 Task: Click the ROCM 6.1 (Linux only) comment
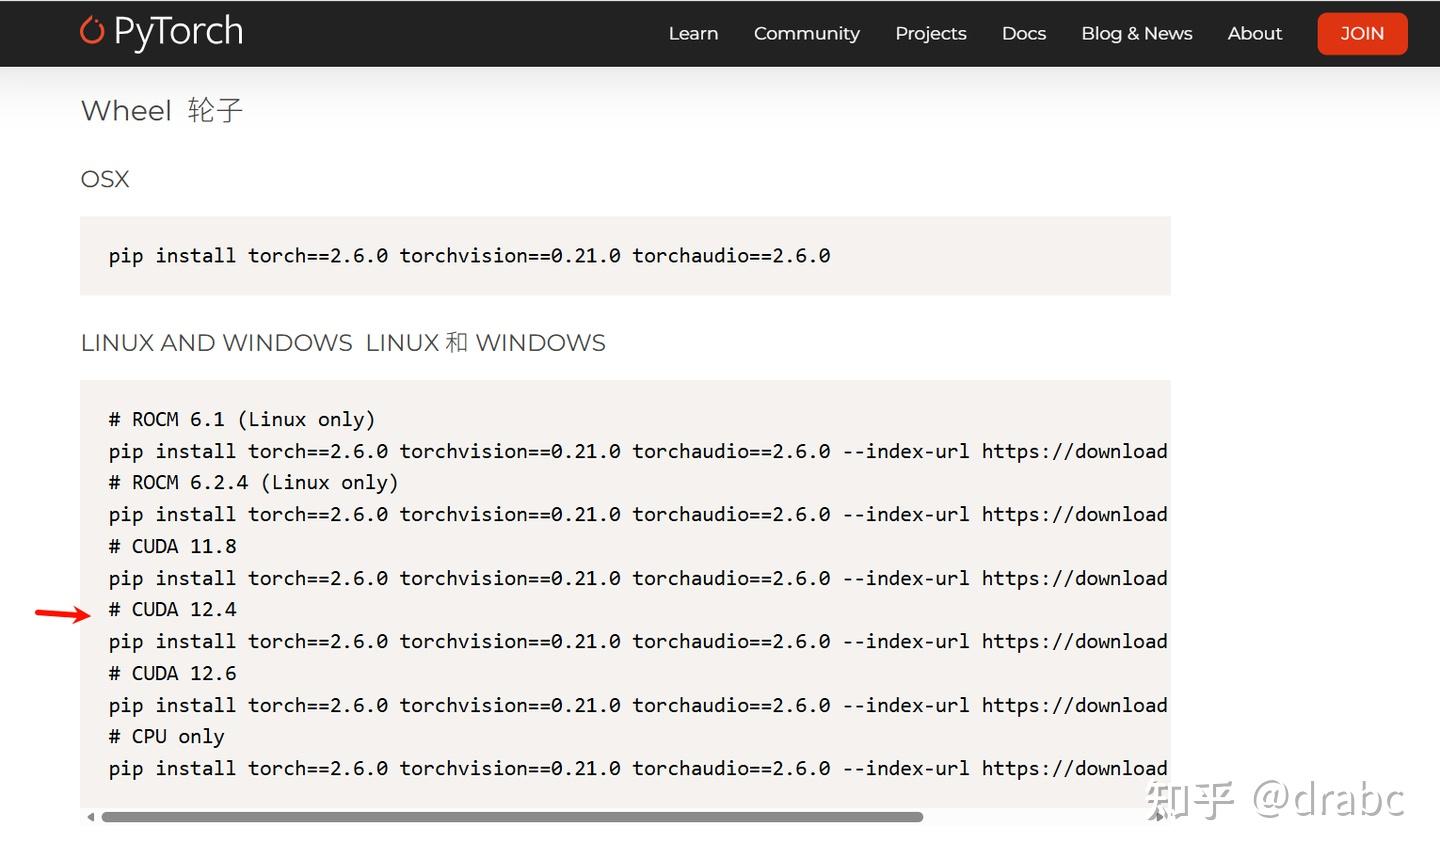point(242,419)
